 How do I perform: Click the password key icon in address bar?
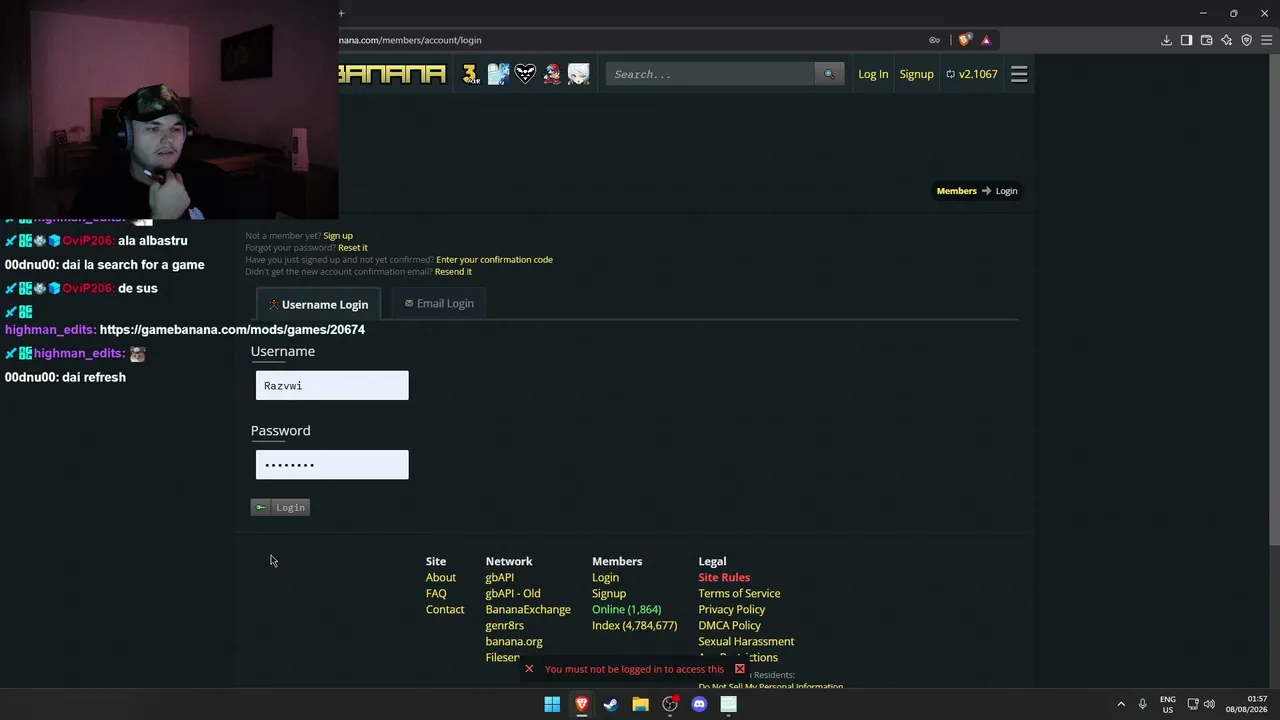click(935, 40)
